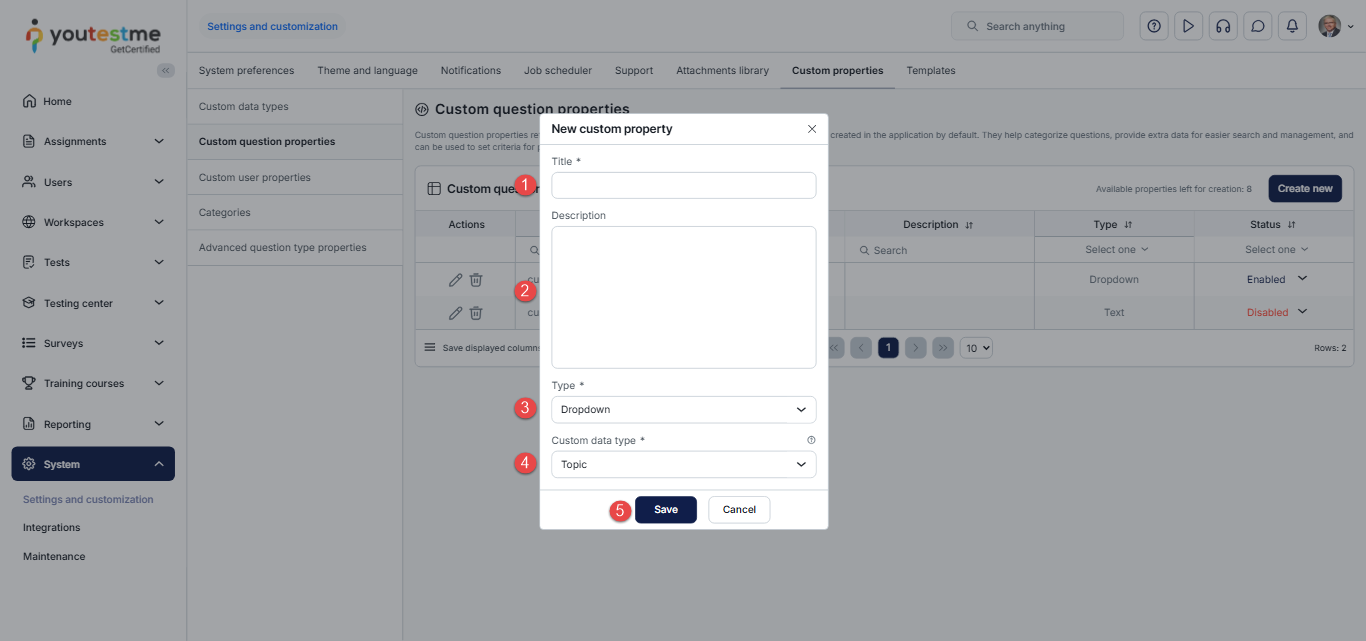This screenshot has height=641, width=1366.
Task: Open Custom user properties section
Action: 295,177
